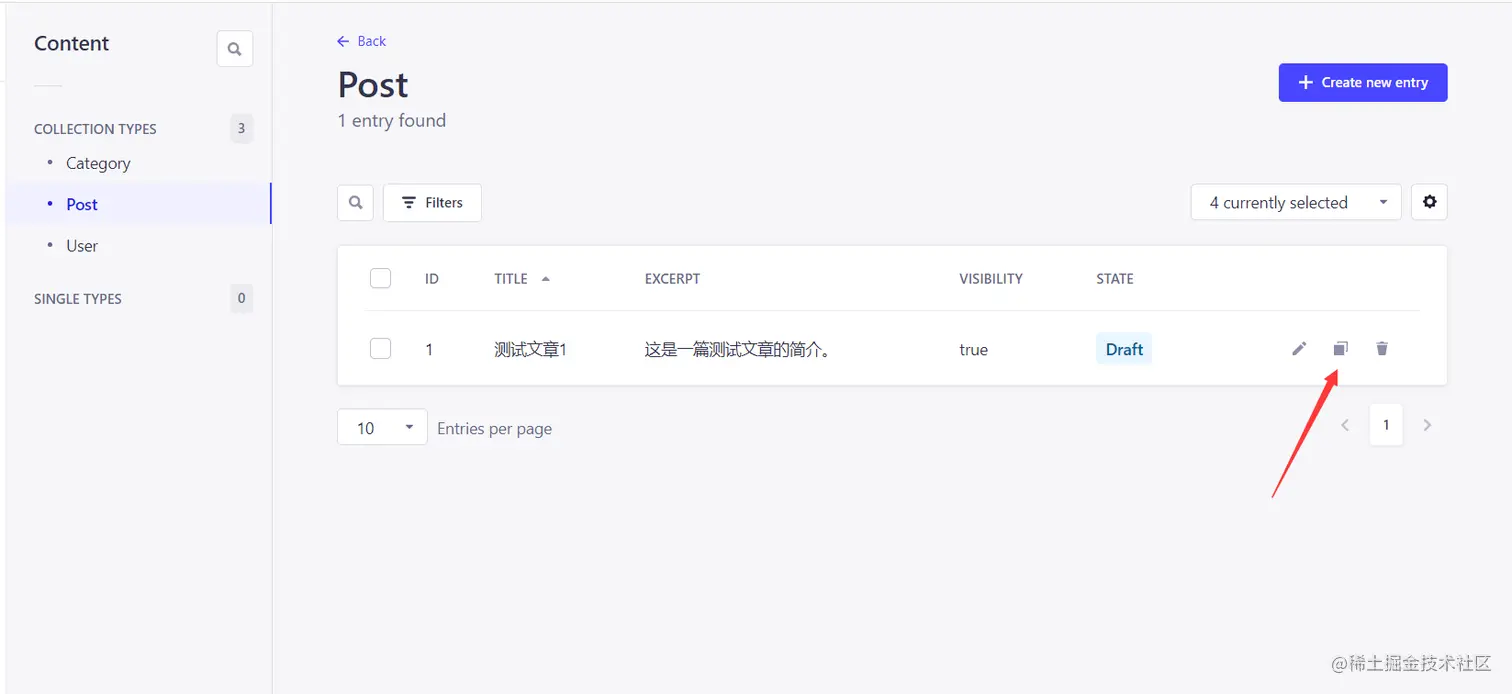The width and height of the screenshot is (1512, 694).
Task: Duplicate the 测试文章1 entry
Action: (x=1340, y=348)
